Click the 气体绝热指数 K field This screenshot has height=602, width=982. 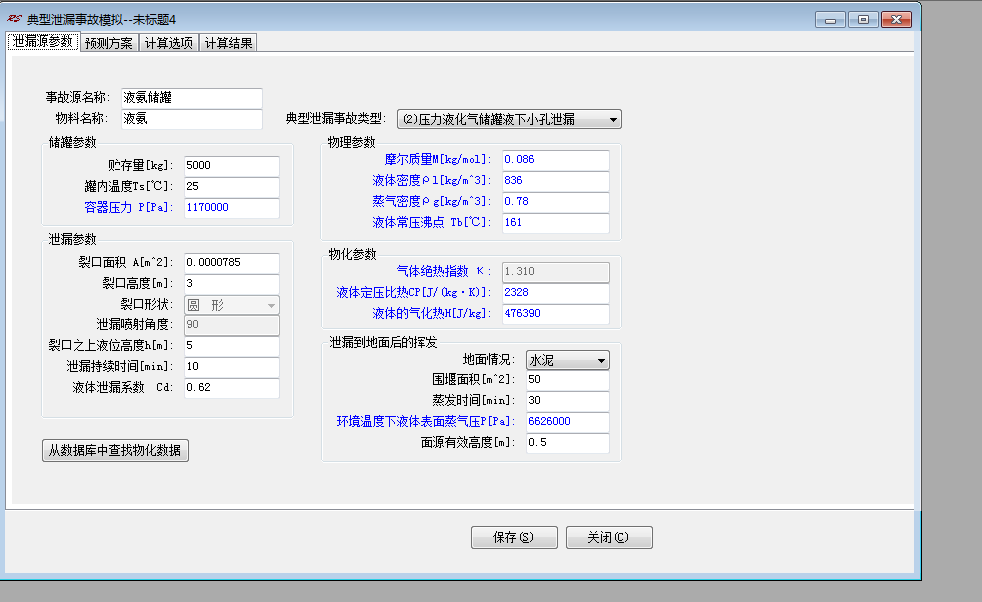pyautogui.click(x=556, y=272)
